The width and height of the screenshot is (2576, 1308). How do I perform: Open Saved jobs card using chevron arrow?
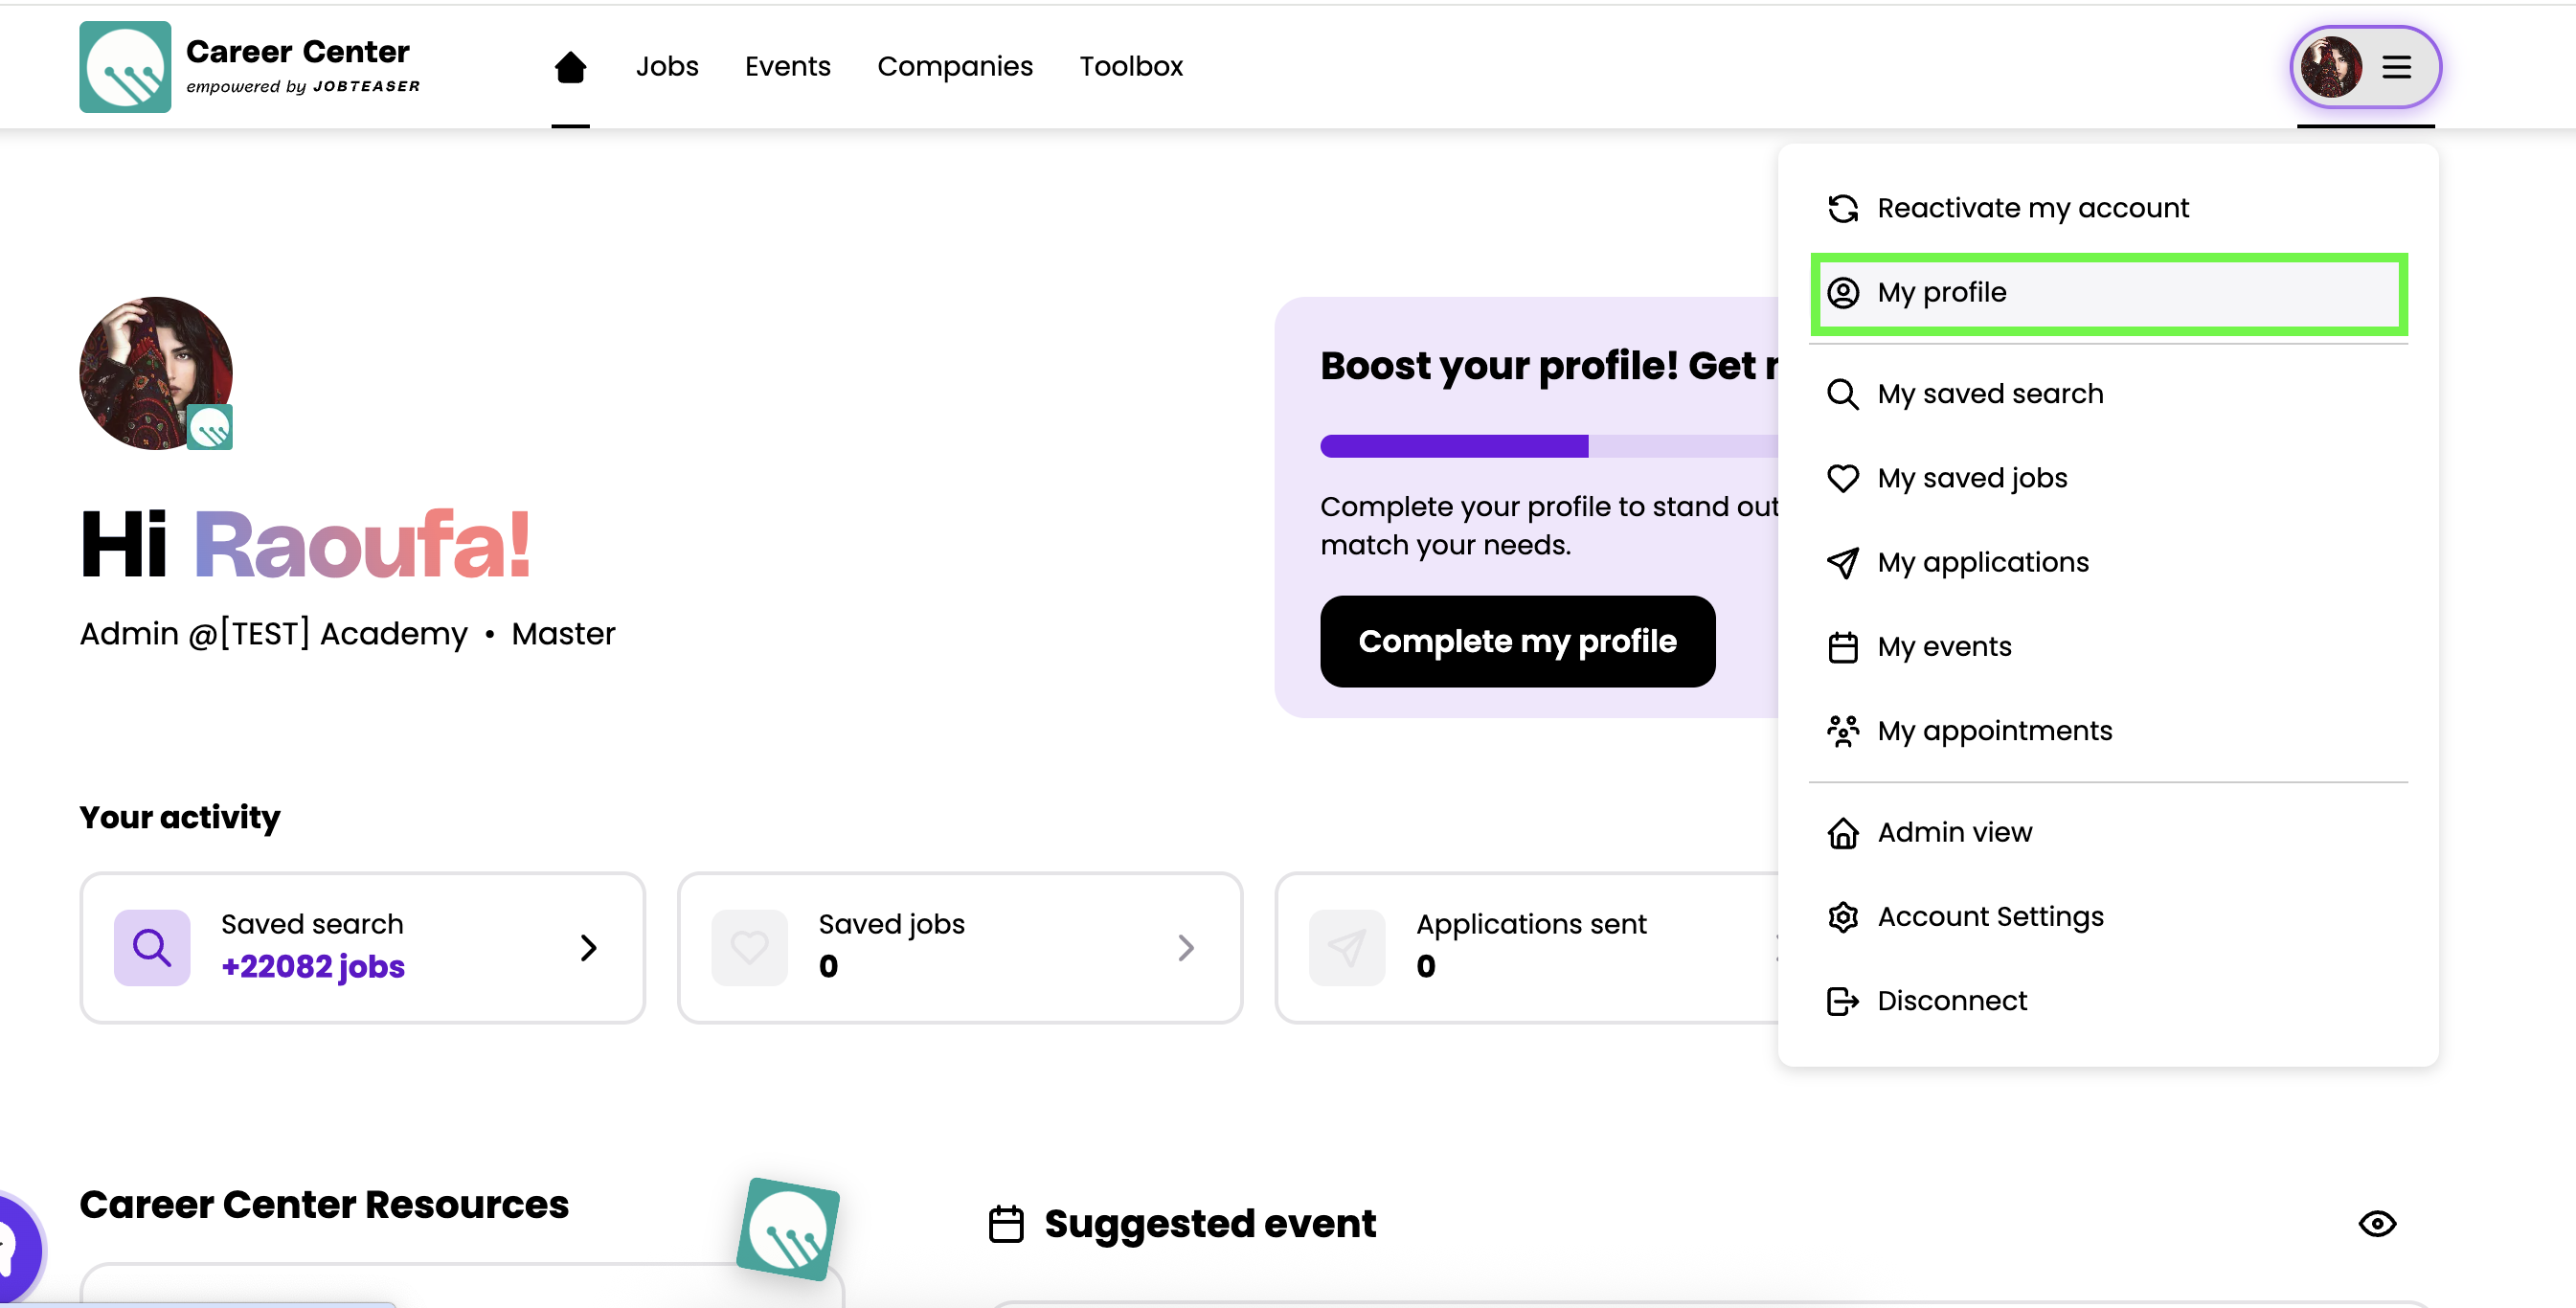tap(1185, 947)
